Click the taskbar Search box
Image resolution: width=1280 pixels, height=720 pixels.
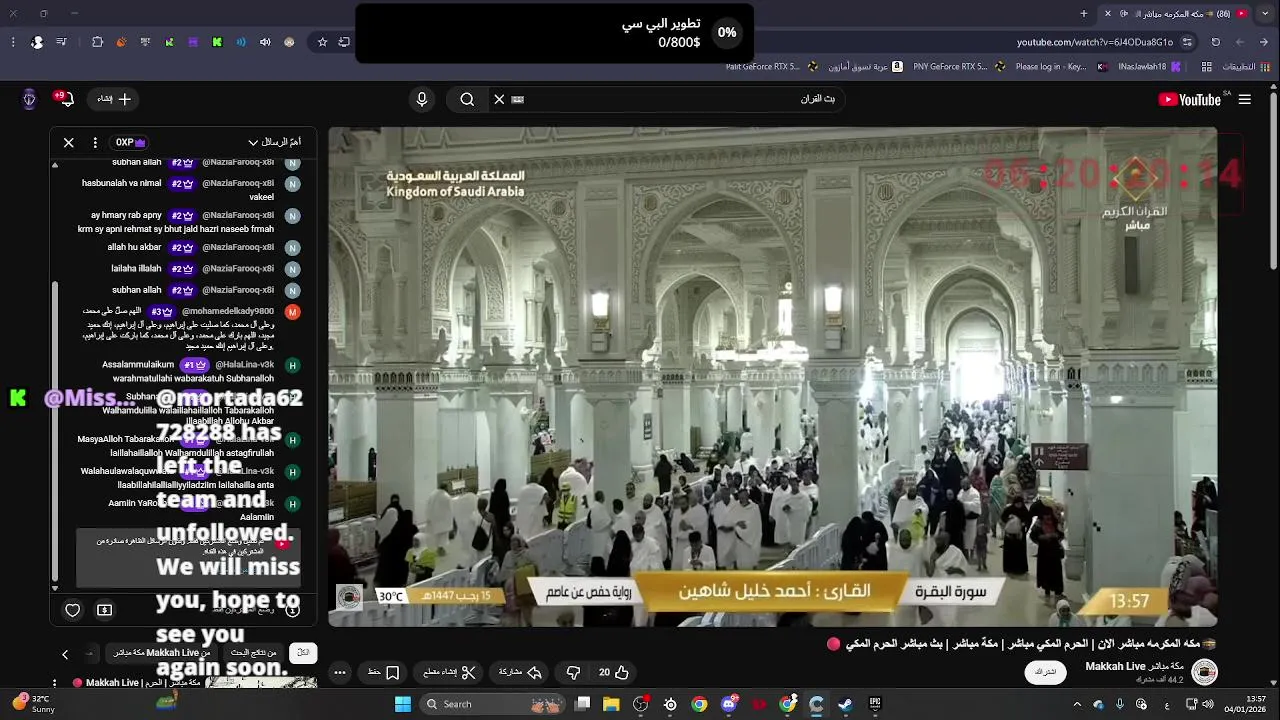point(492,704)
